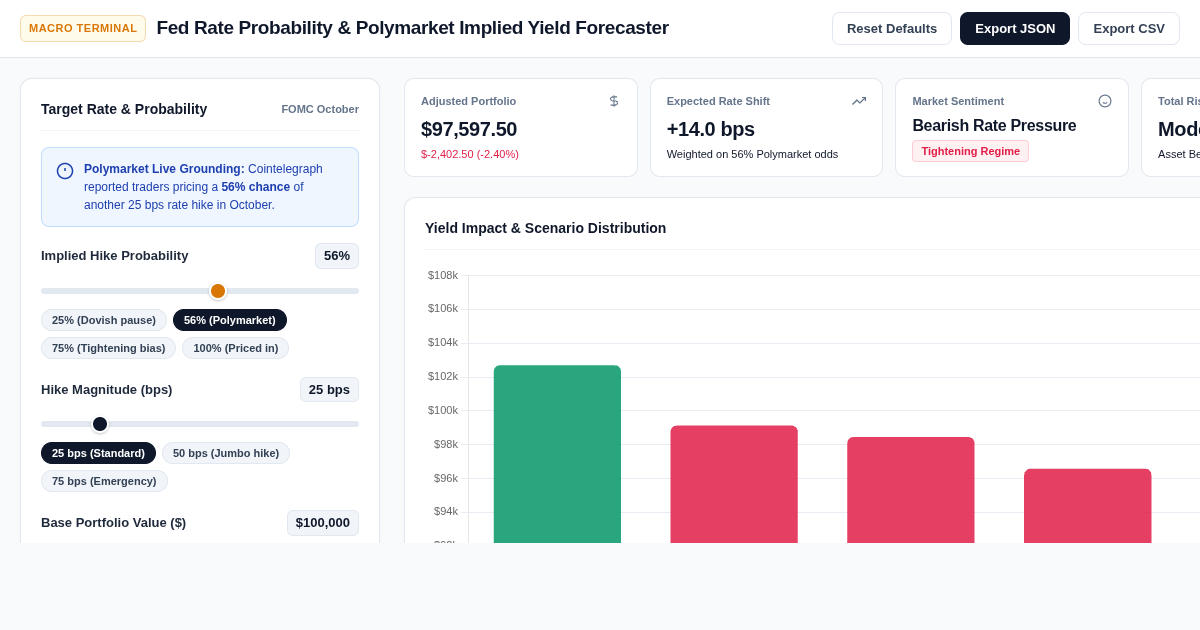Choose the 100% (Priced in) preset
The image size is (1200, 630).
235,348
